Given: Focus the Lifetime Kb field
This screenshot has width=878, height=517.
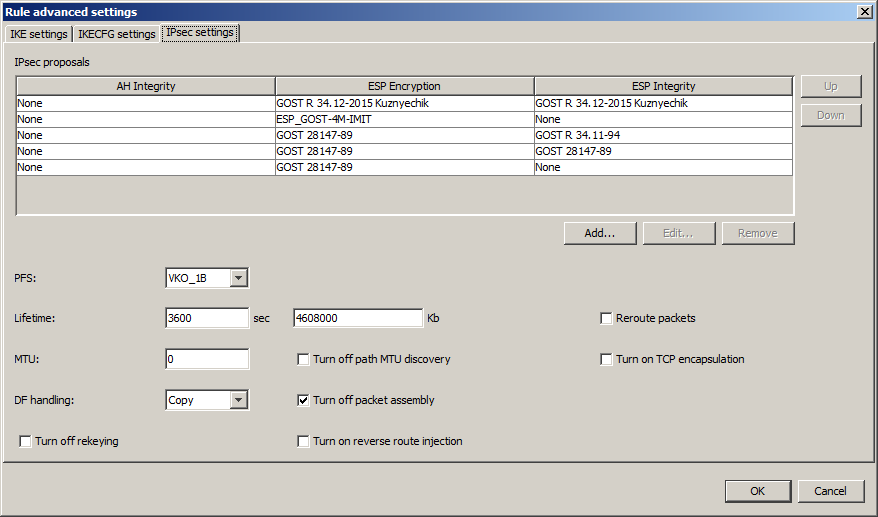Looking at the screenshot, I should tap(358, 318).
